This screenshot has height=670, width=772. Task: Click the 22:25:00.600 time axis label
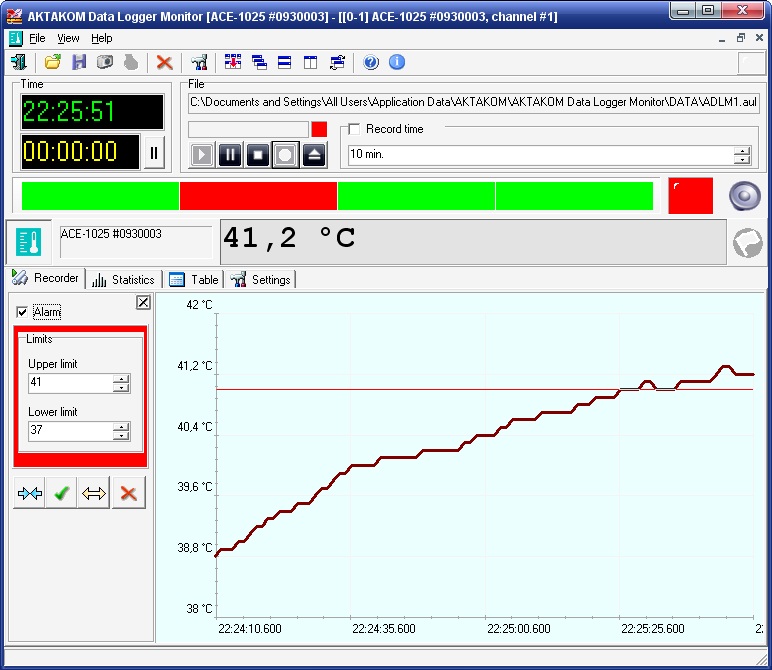pyautogui.click(x=518, y=629)
